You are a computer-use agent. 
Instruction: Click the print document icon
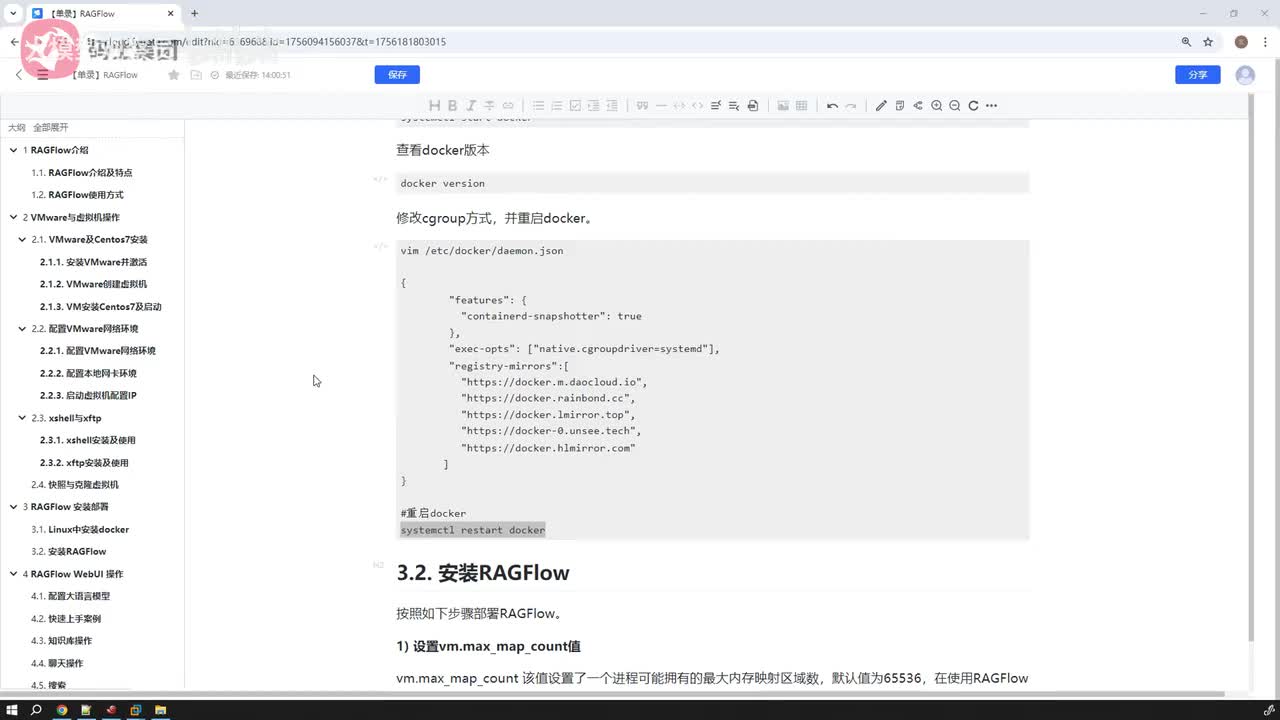[x=753, y=106]
